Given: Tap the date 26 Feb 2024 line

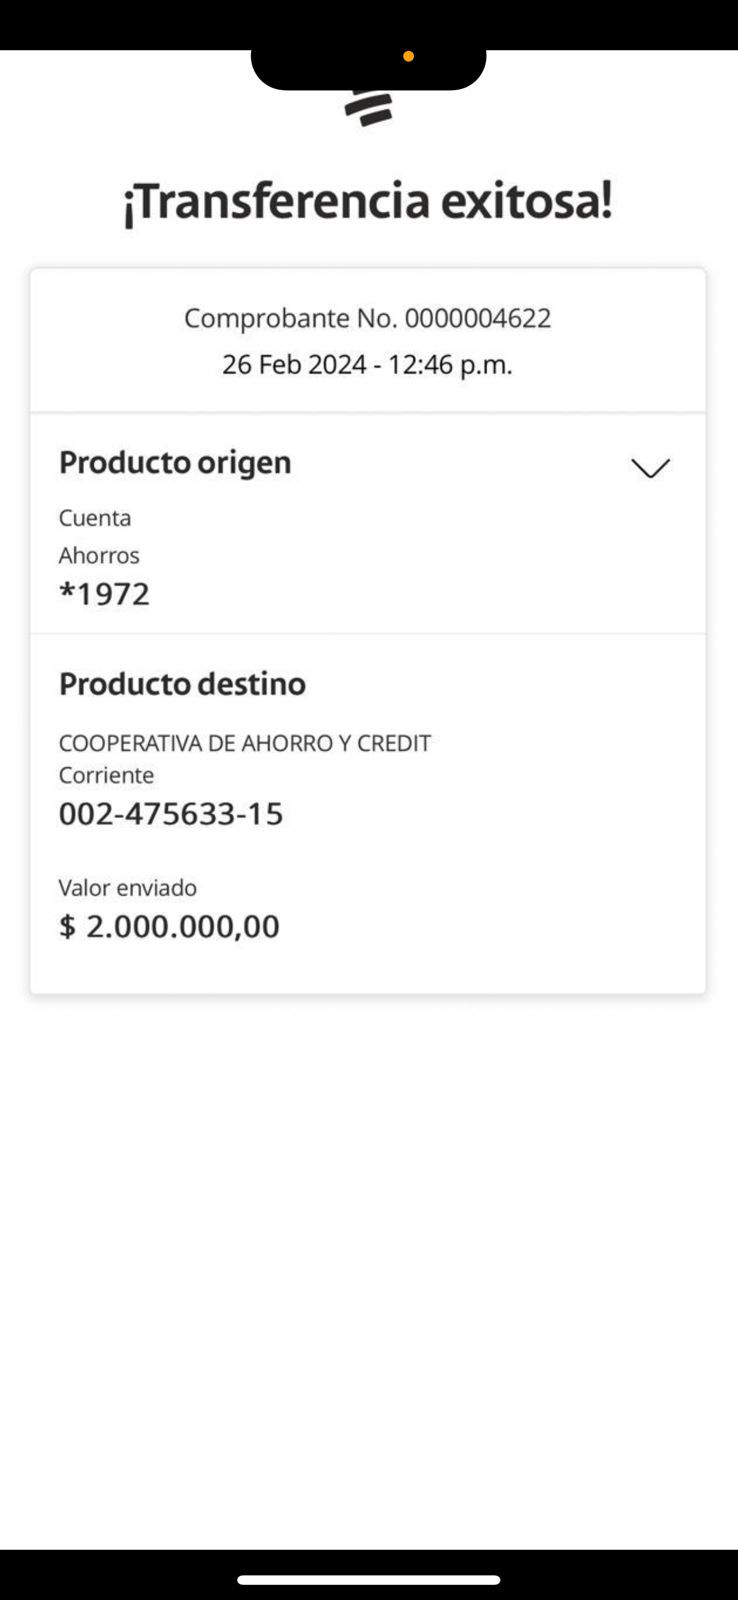Looking at the screenshot, I should pos(368,364).
